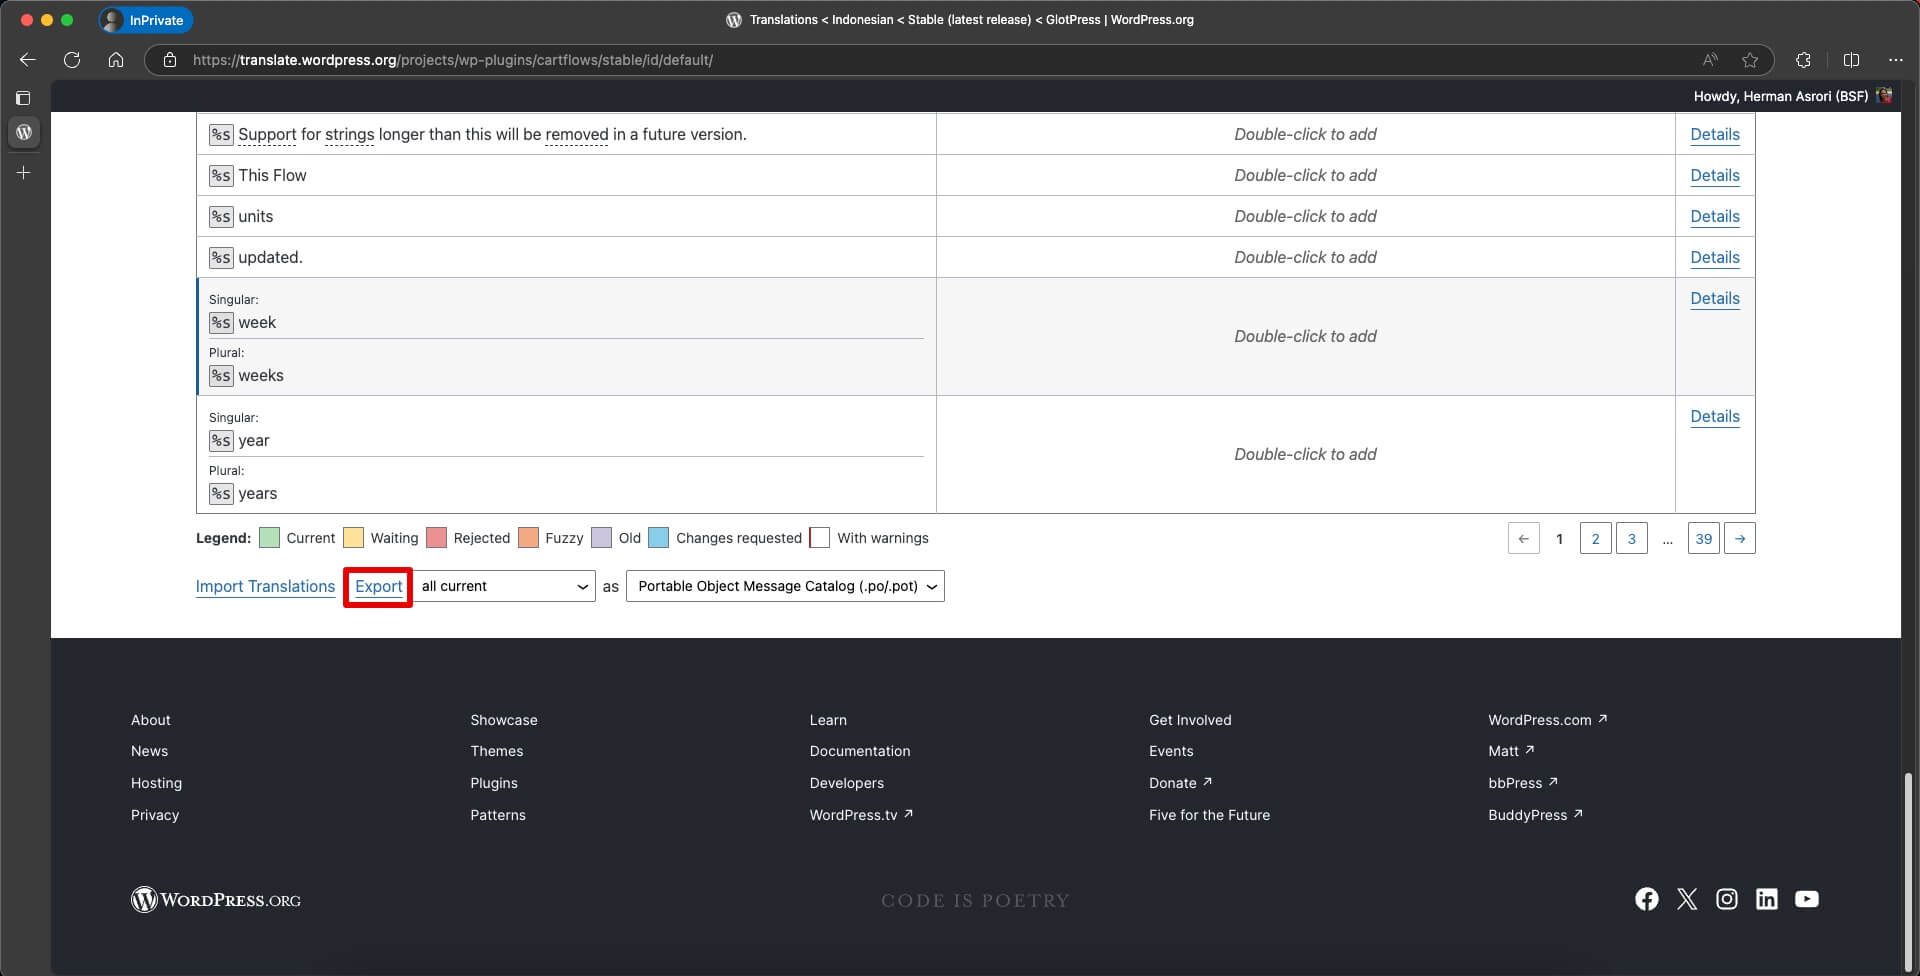Open LinkedIn from the footer social icons
Image resolution: width=1920 pixels, height=976 pixels.
tap(1767, 899)
